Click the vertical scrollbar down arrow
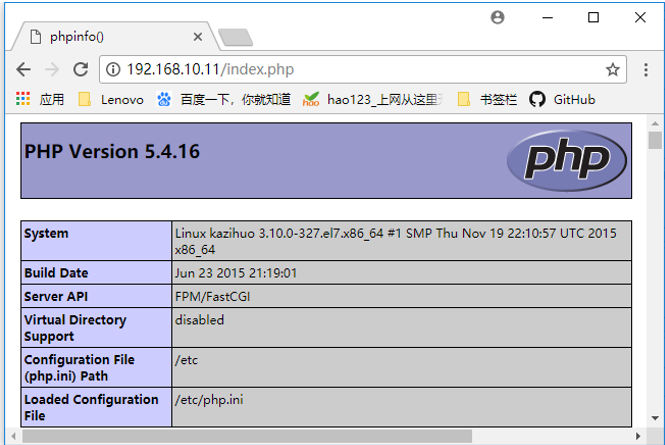 [x=655, y=418]
